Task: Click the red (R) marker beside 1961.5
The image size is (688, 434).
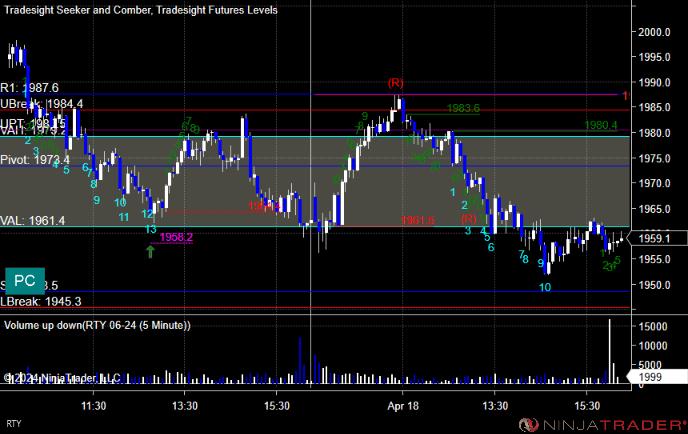Action: 468,218
